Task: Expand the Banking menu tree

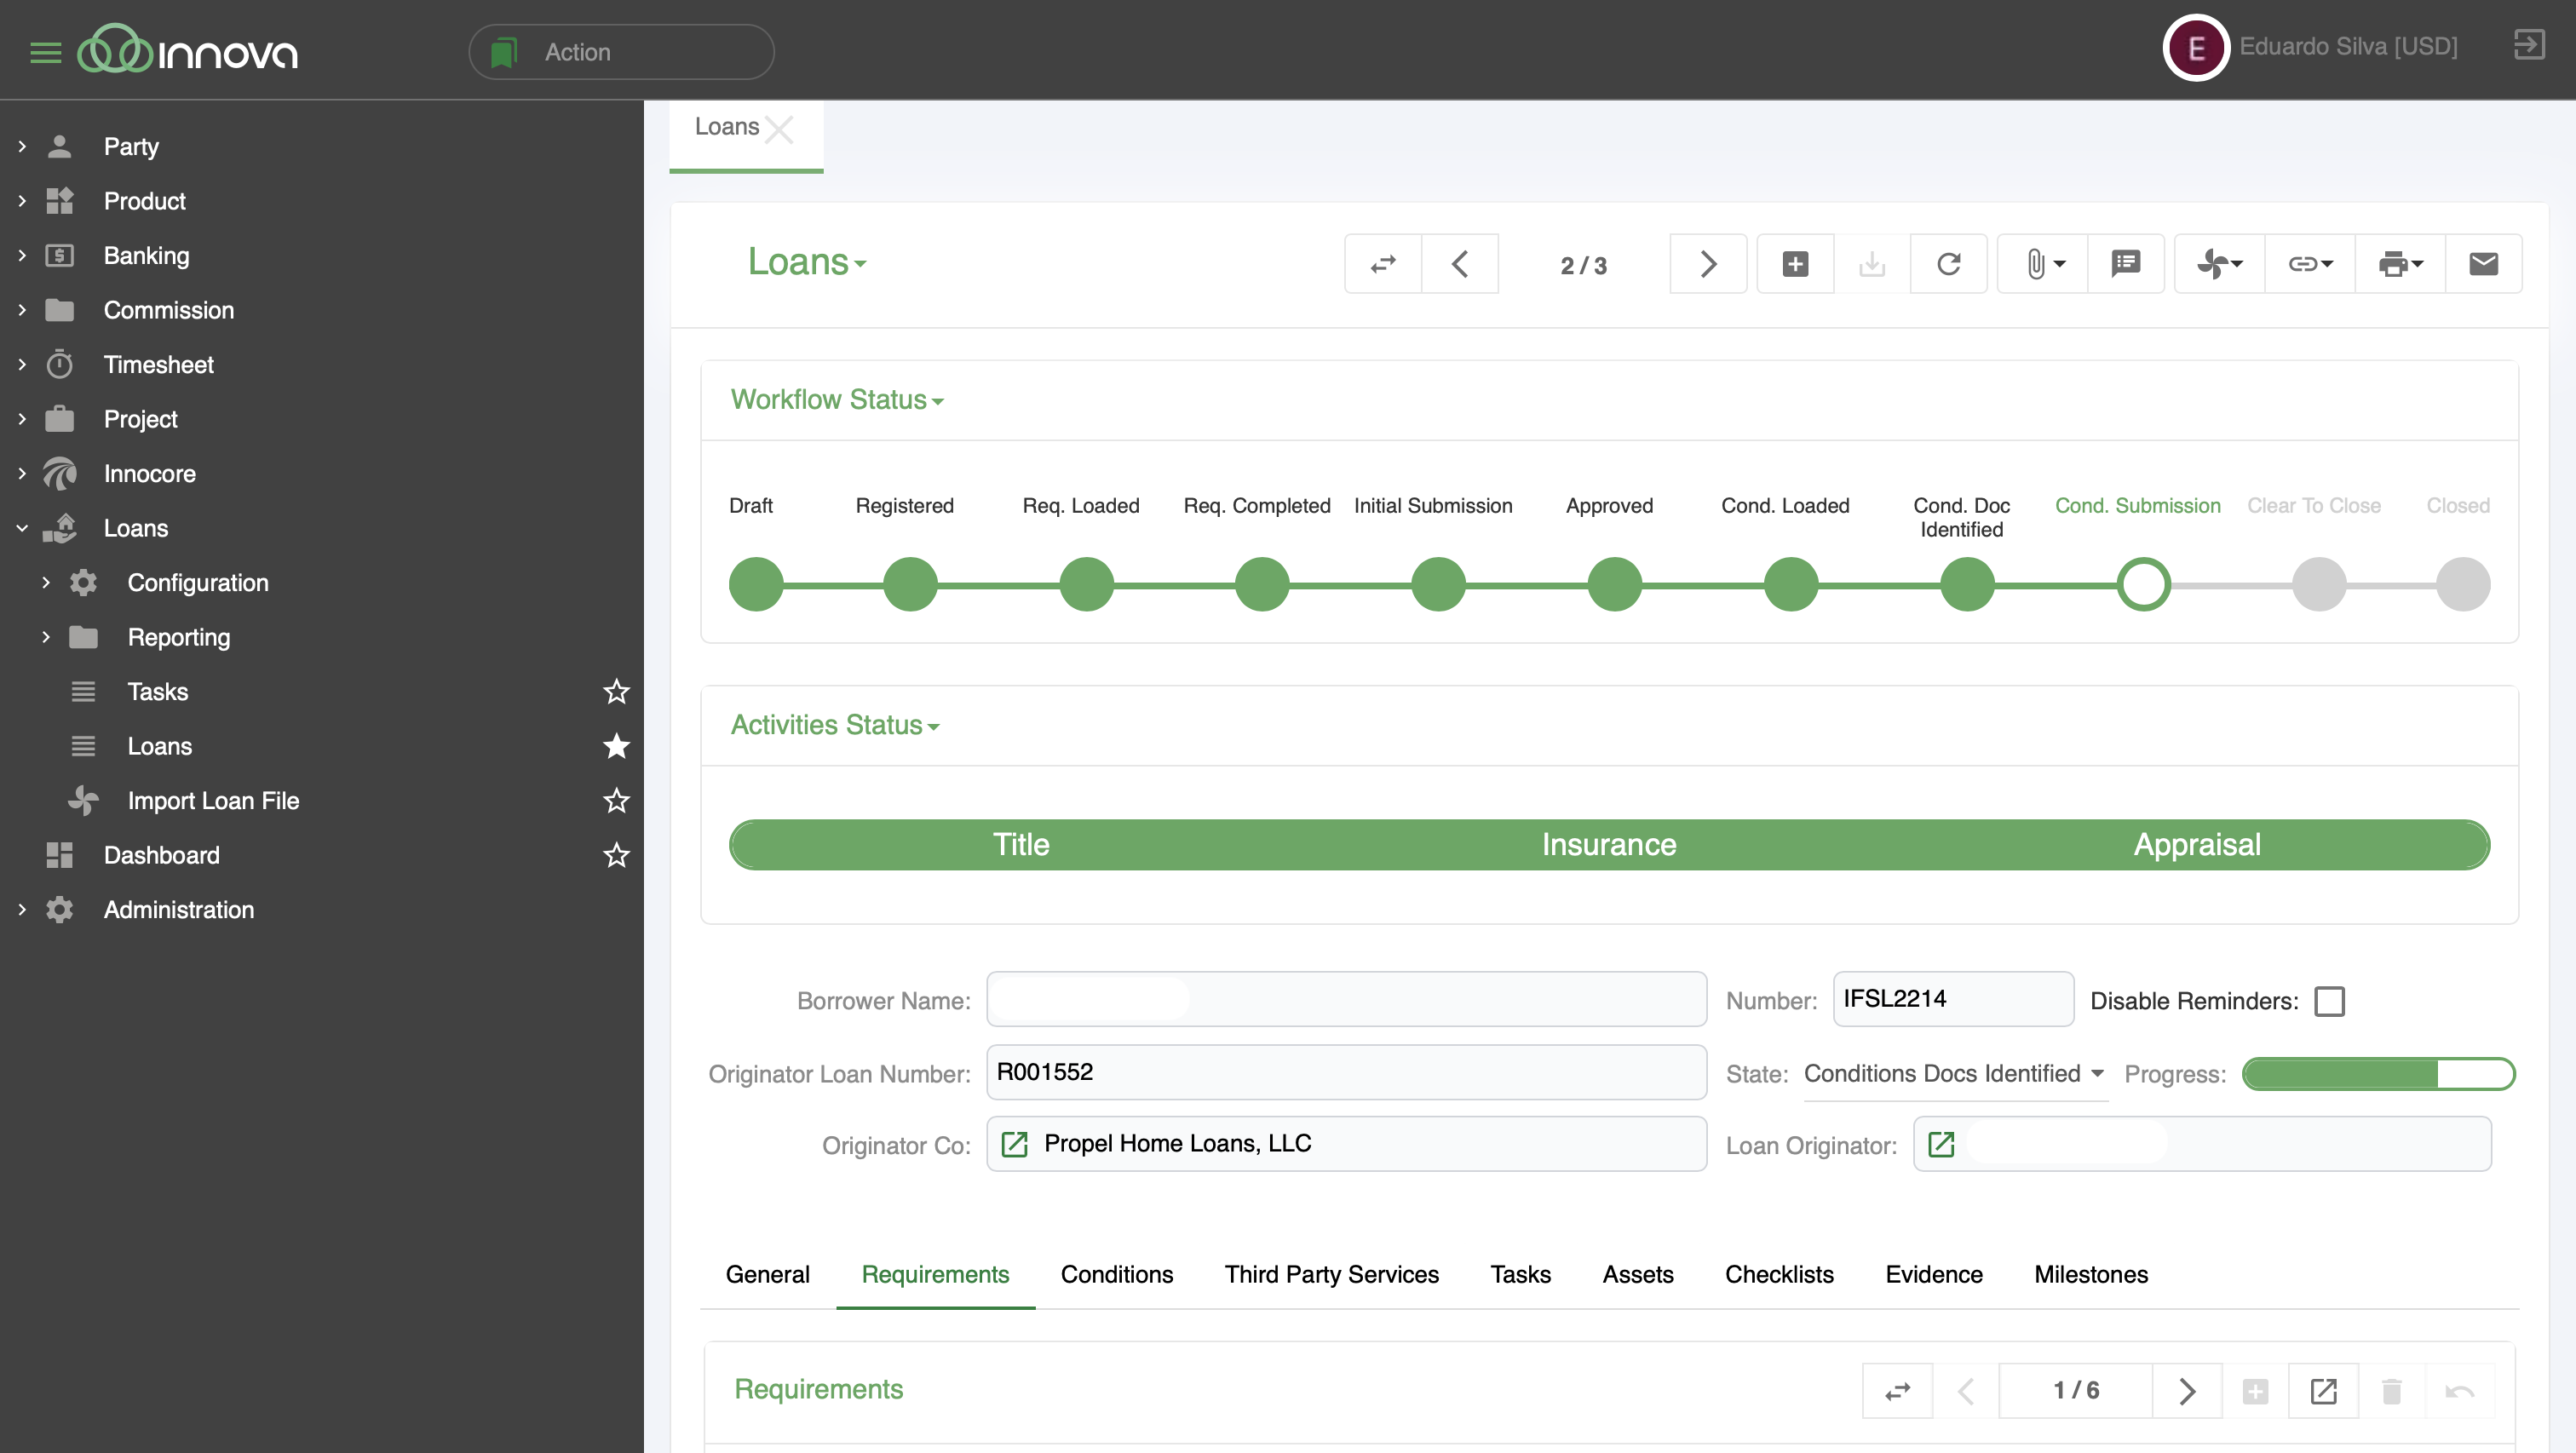Action: (x=22, y=256)
